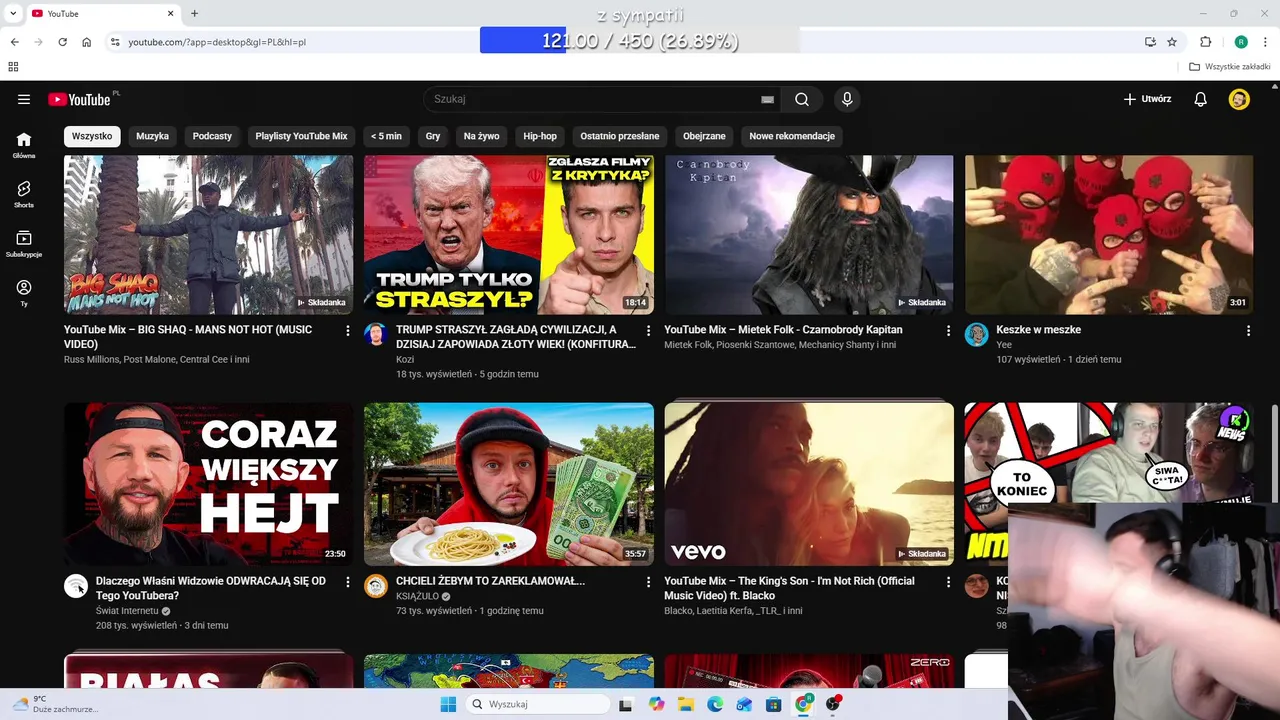Go back in the browser

point(14,42)
